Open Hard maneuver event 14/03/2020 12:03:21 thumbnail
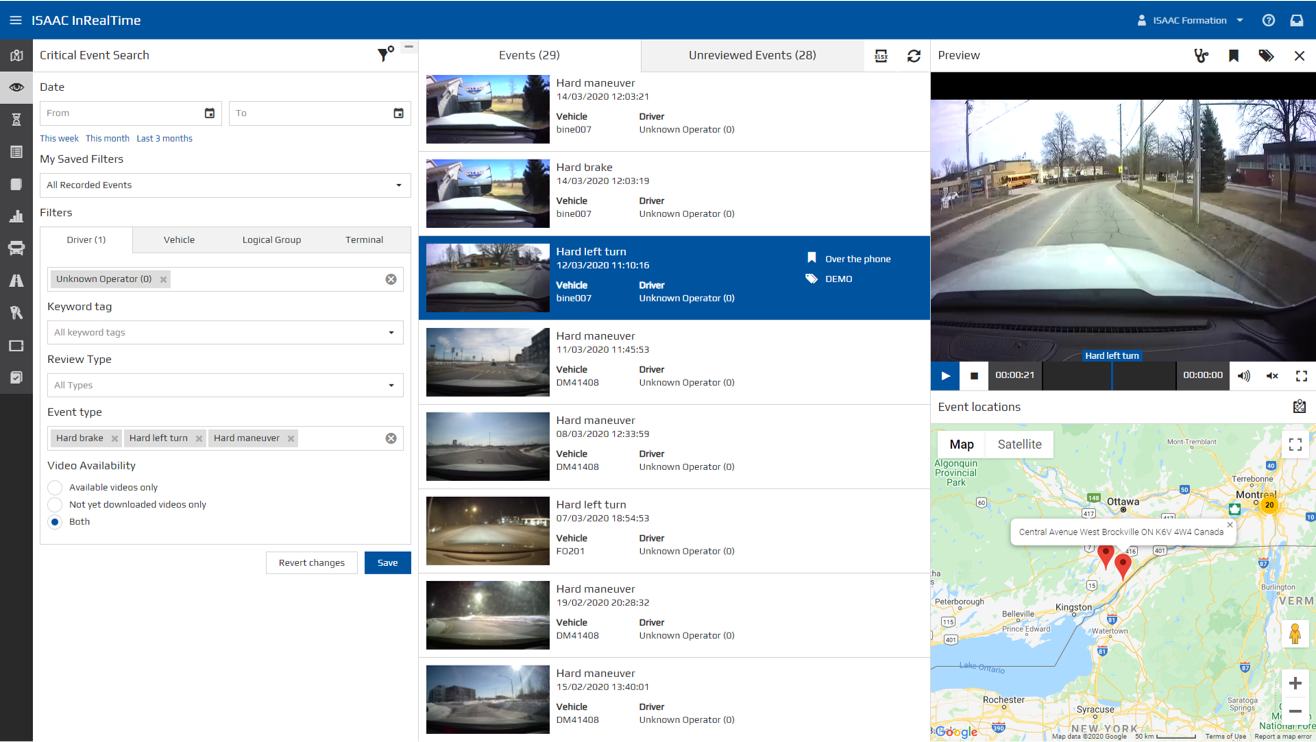The height and width of the screenshot is (742, 1316). coord(488,108)
